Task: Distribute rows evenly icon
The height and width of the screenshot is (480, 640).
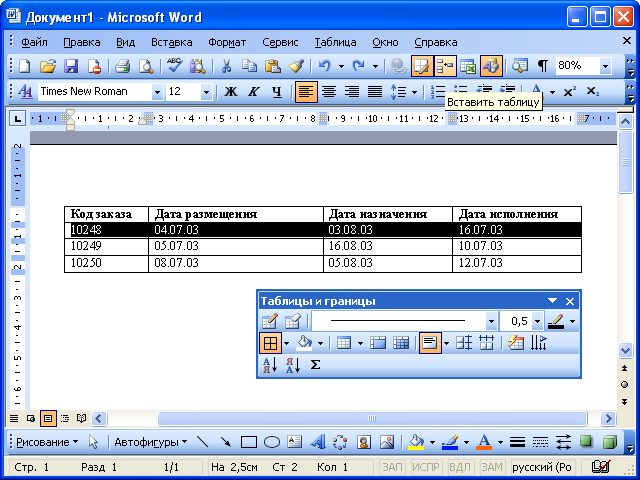Action: click(x=464, y=343)
